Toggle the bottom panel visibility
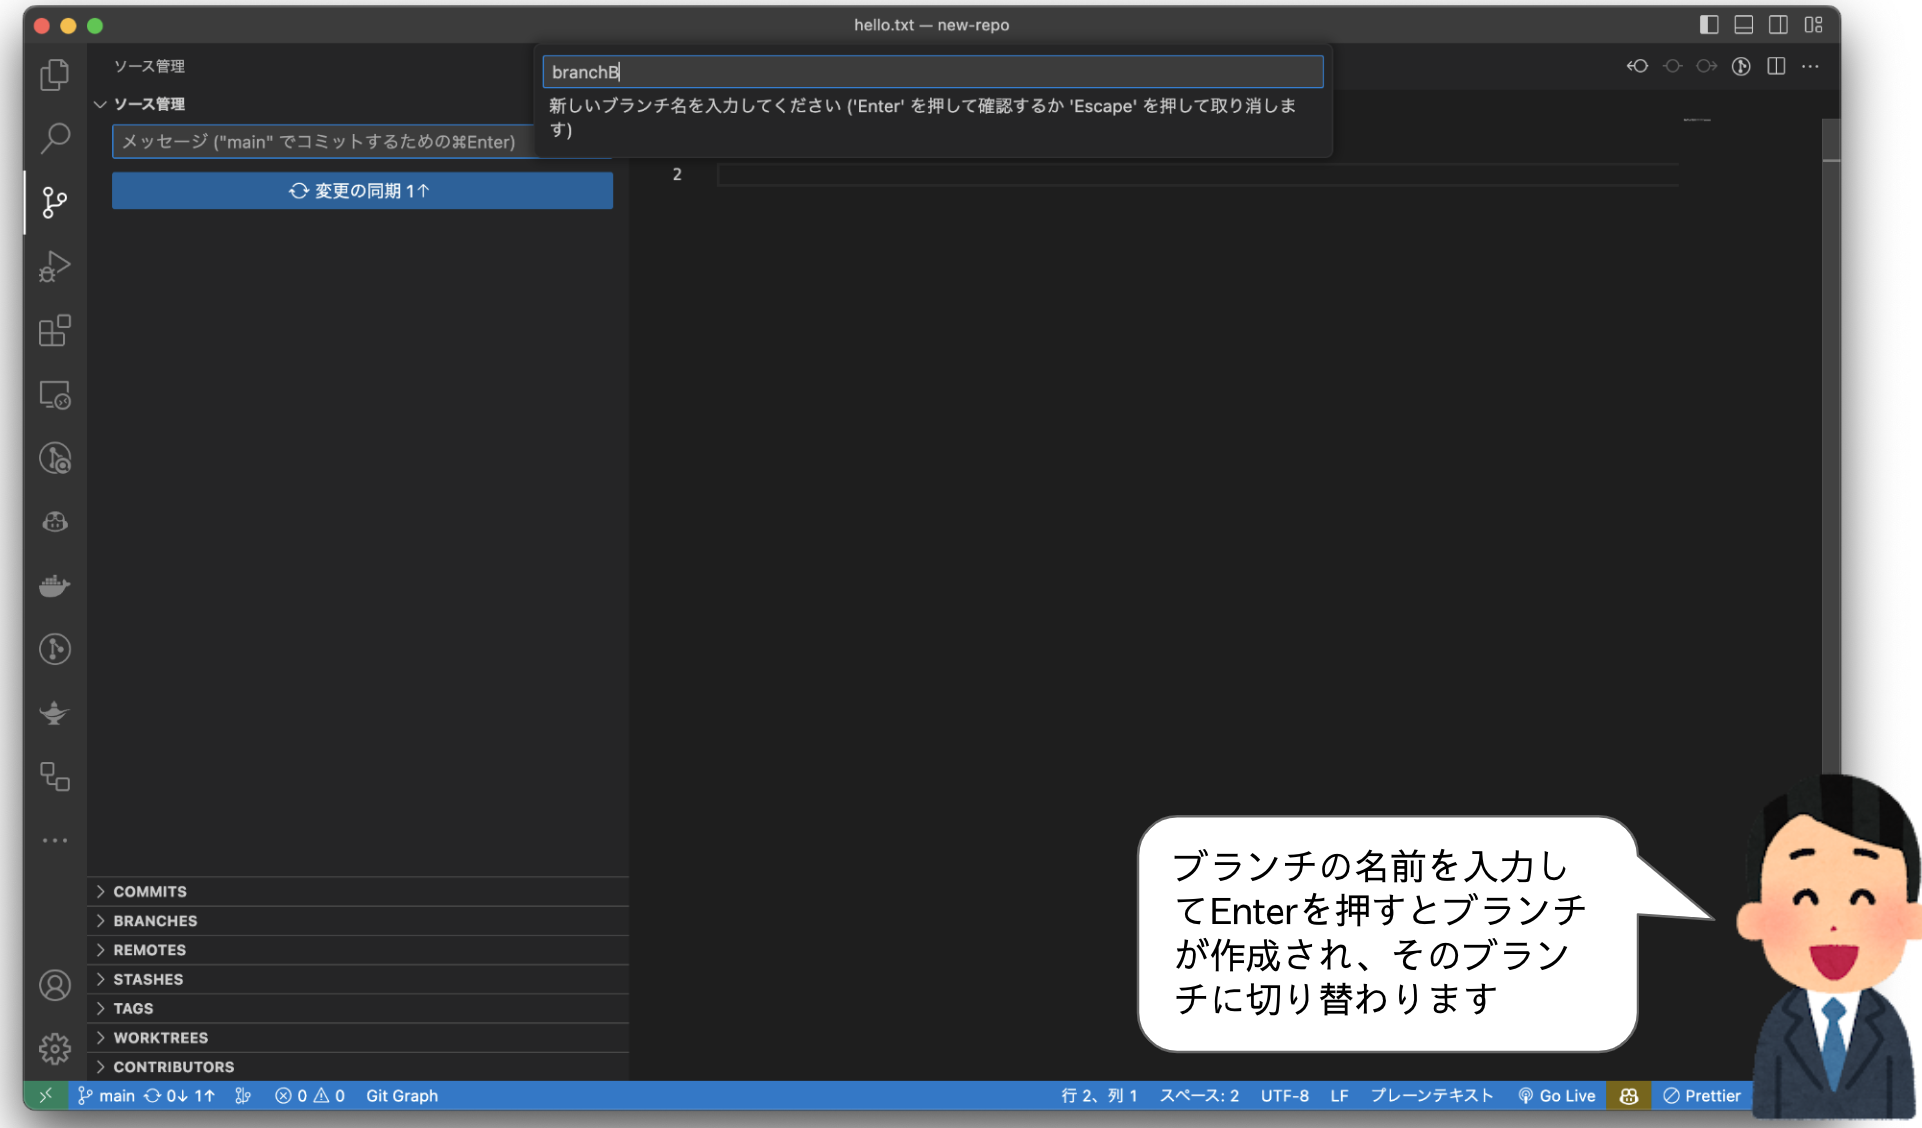This screenshot has height=1128, width=1922. coord(1744,25)
